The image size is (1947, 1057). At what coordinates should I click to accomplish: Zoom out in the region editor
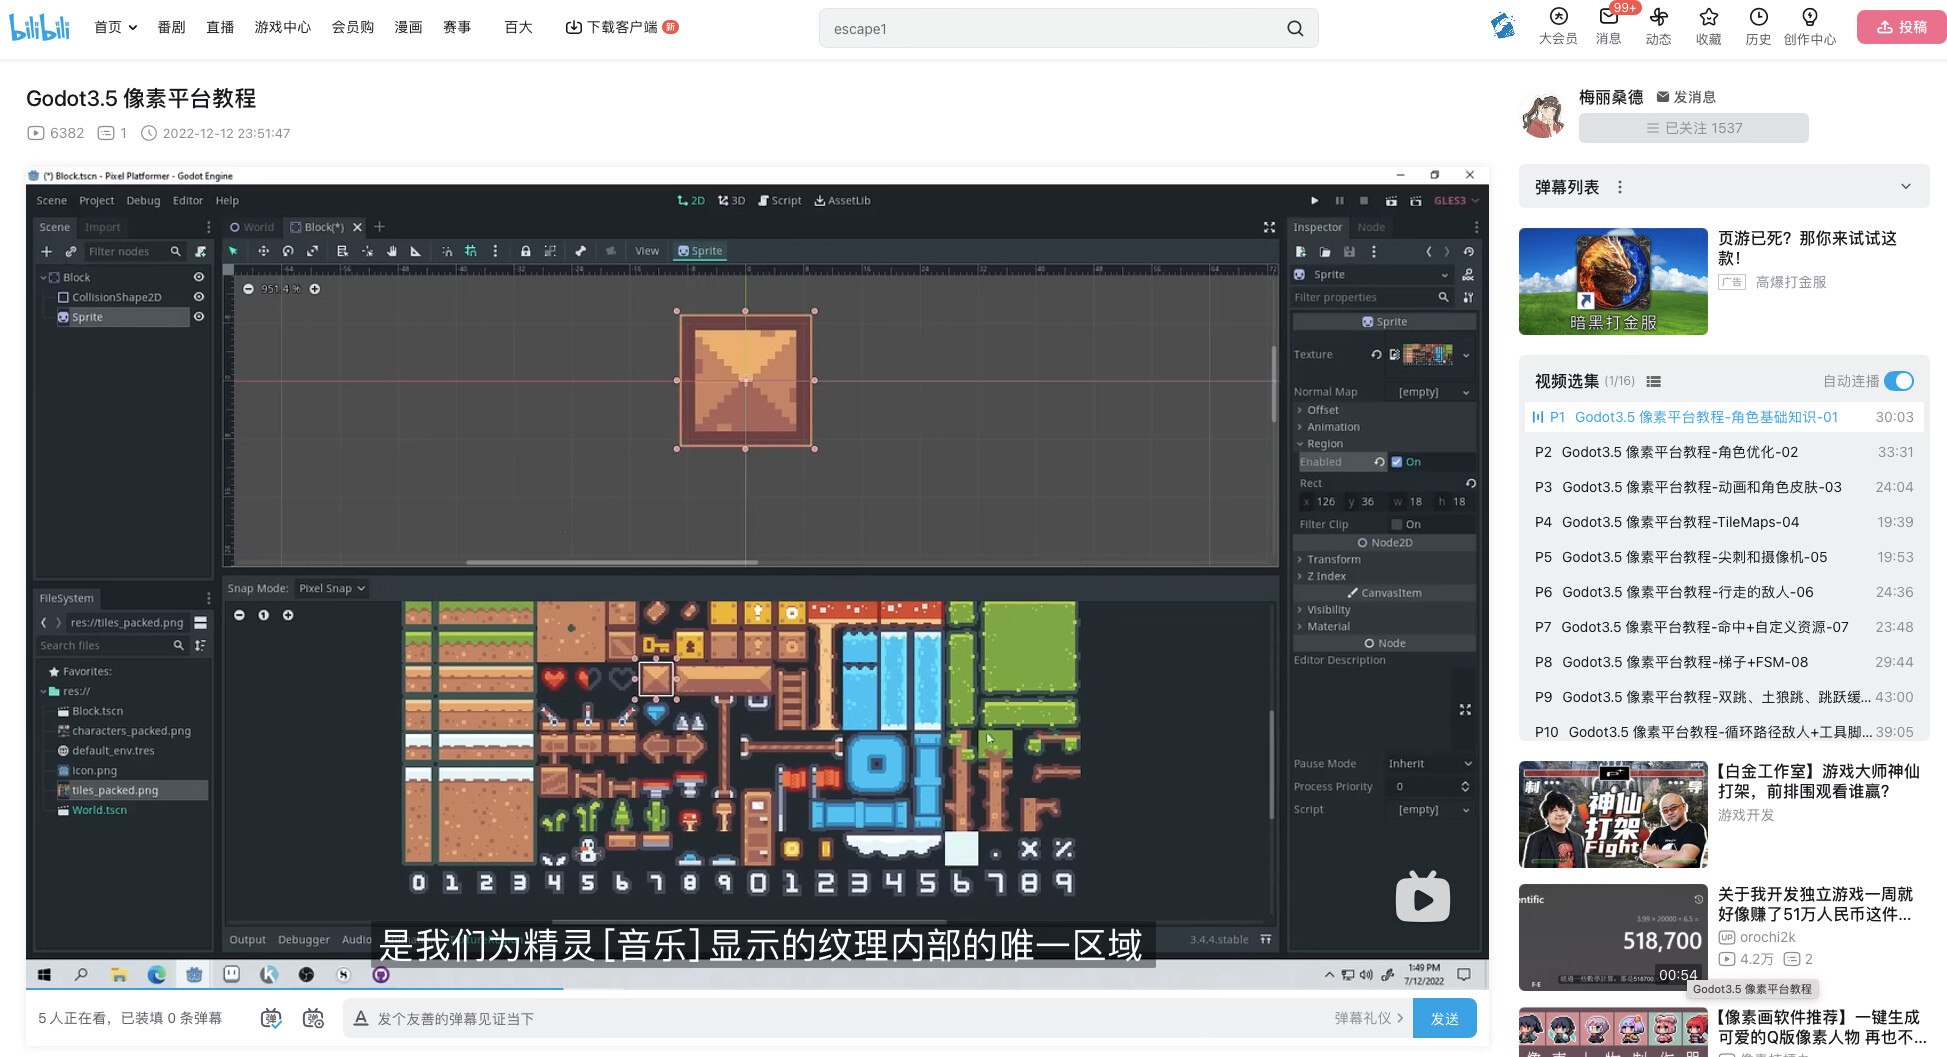pos(240,615)
